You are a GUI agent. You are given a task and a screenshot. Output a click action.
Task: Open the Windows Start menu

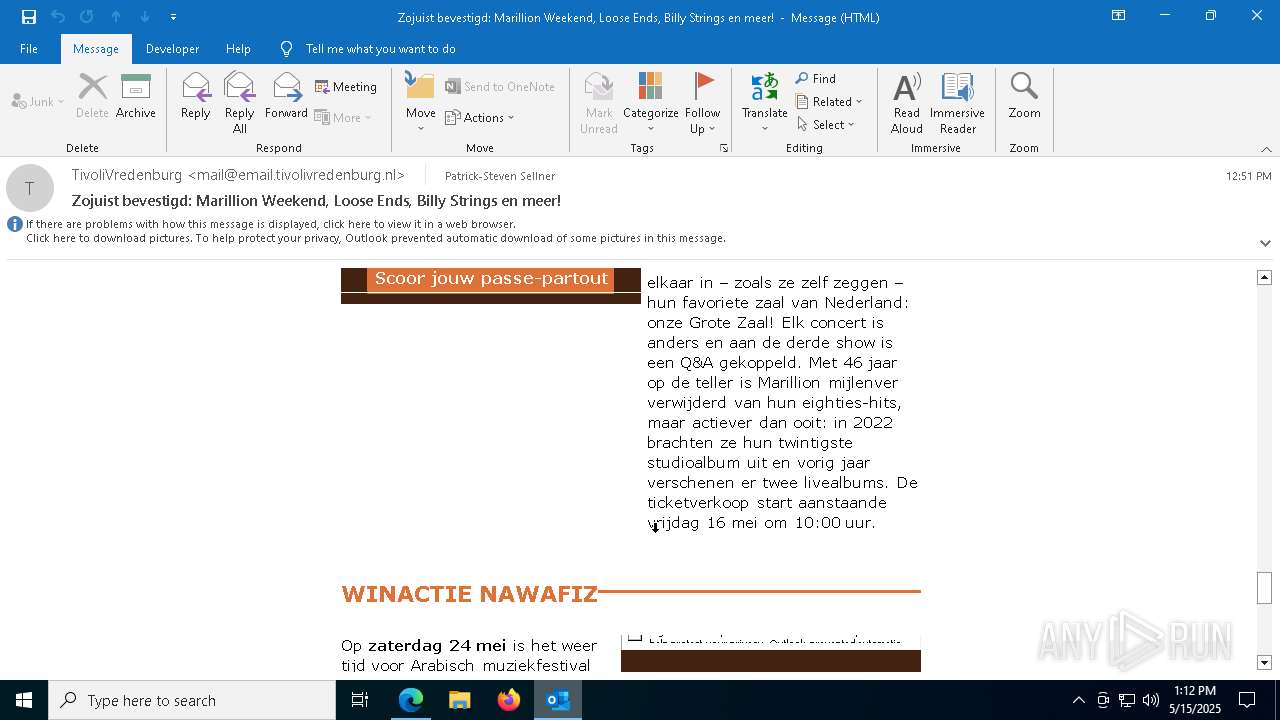click(x=24, y=700)
